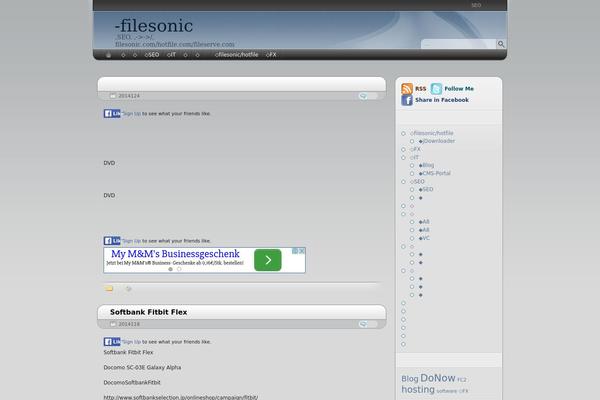600x400 pixels.
Task: Open ◇IT category in the sidebar list
Action: tap(414, 157)
